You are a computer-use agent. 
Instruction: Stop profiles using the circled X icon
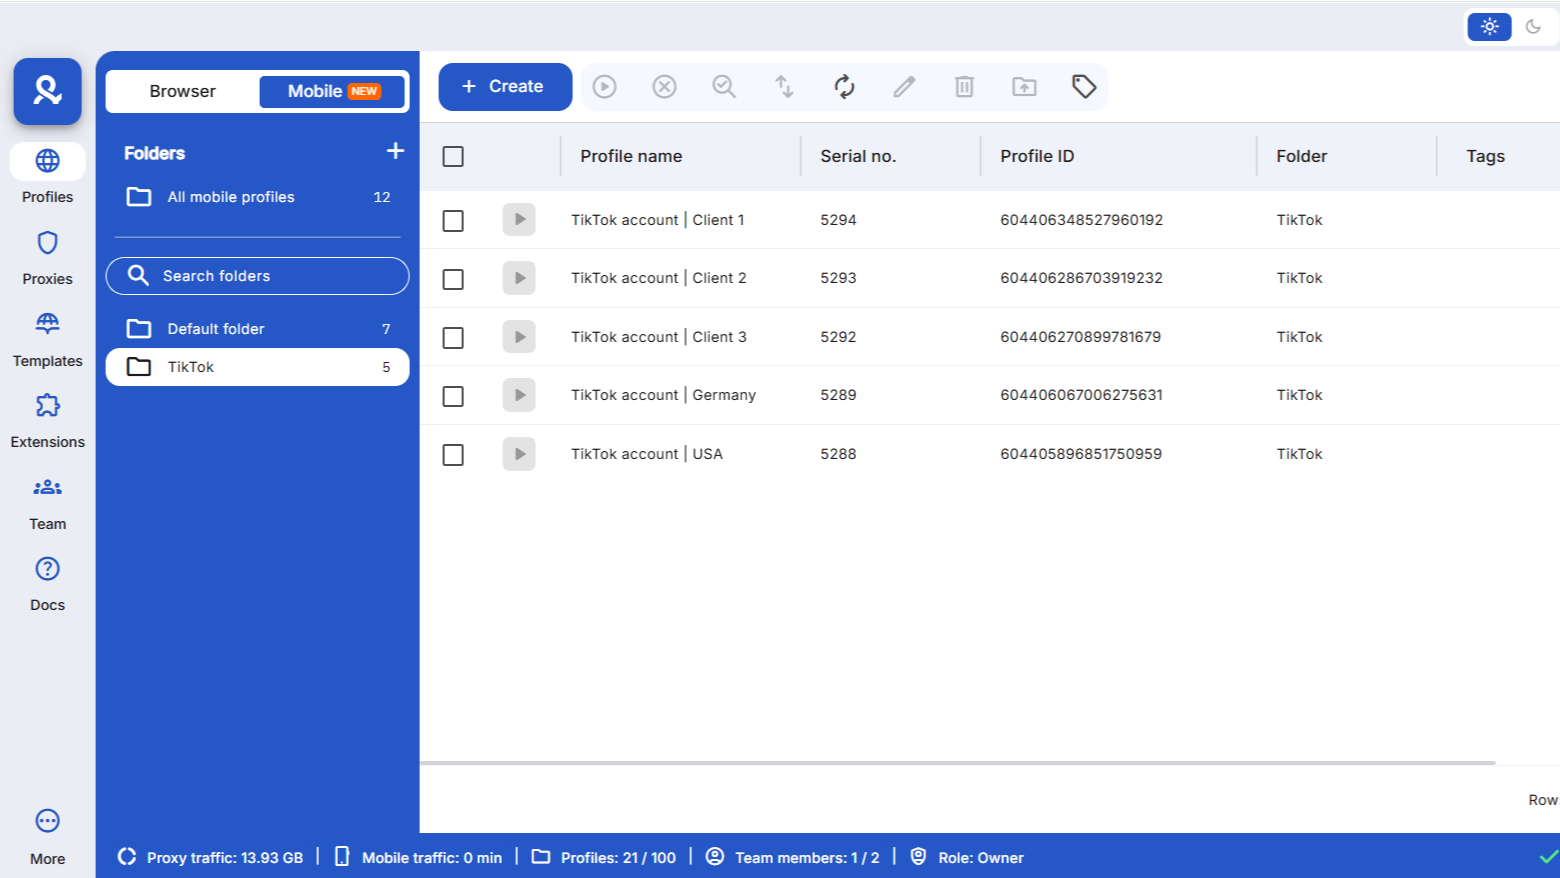tap(664, 86)
